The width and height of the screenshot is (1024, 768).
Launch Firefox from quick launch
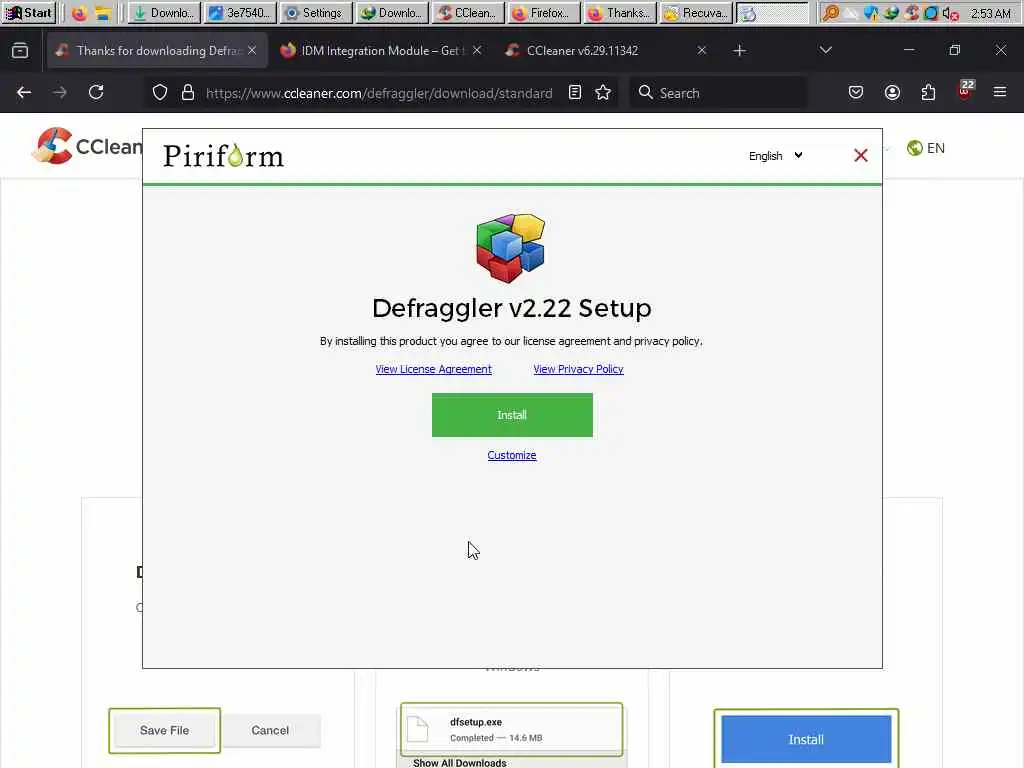(x=79, y=13)
